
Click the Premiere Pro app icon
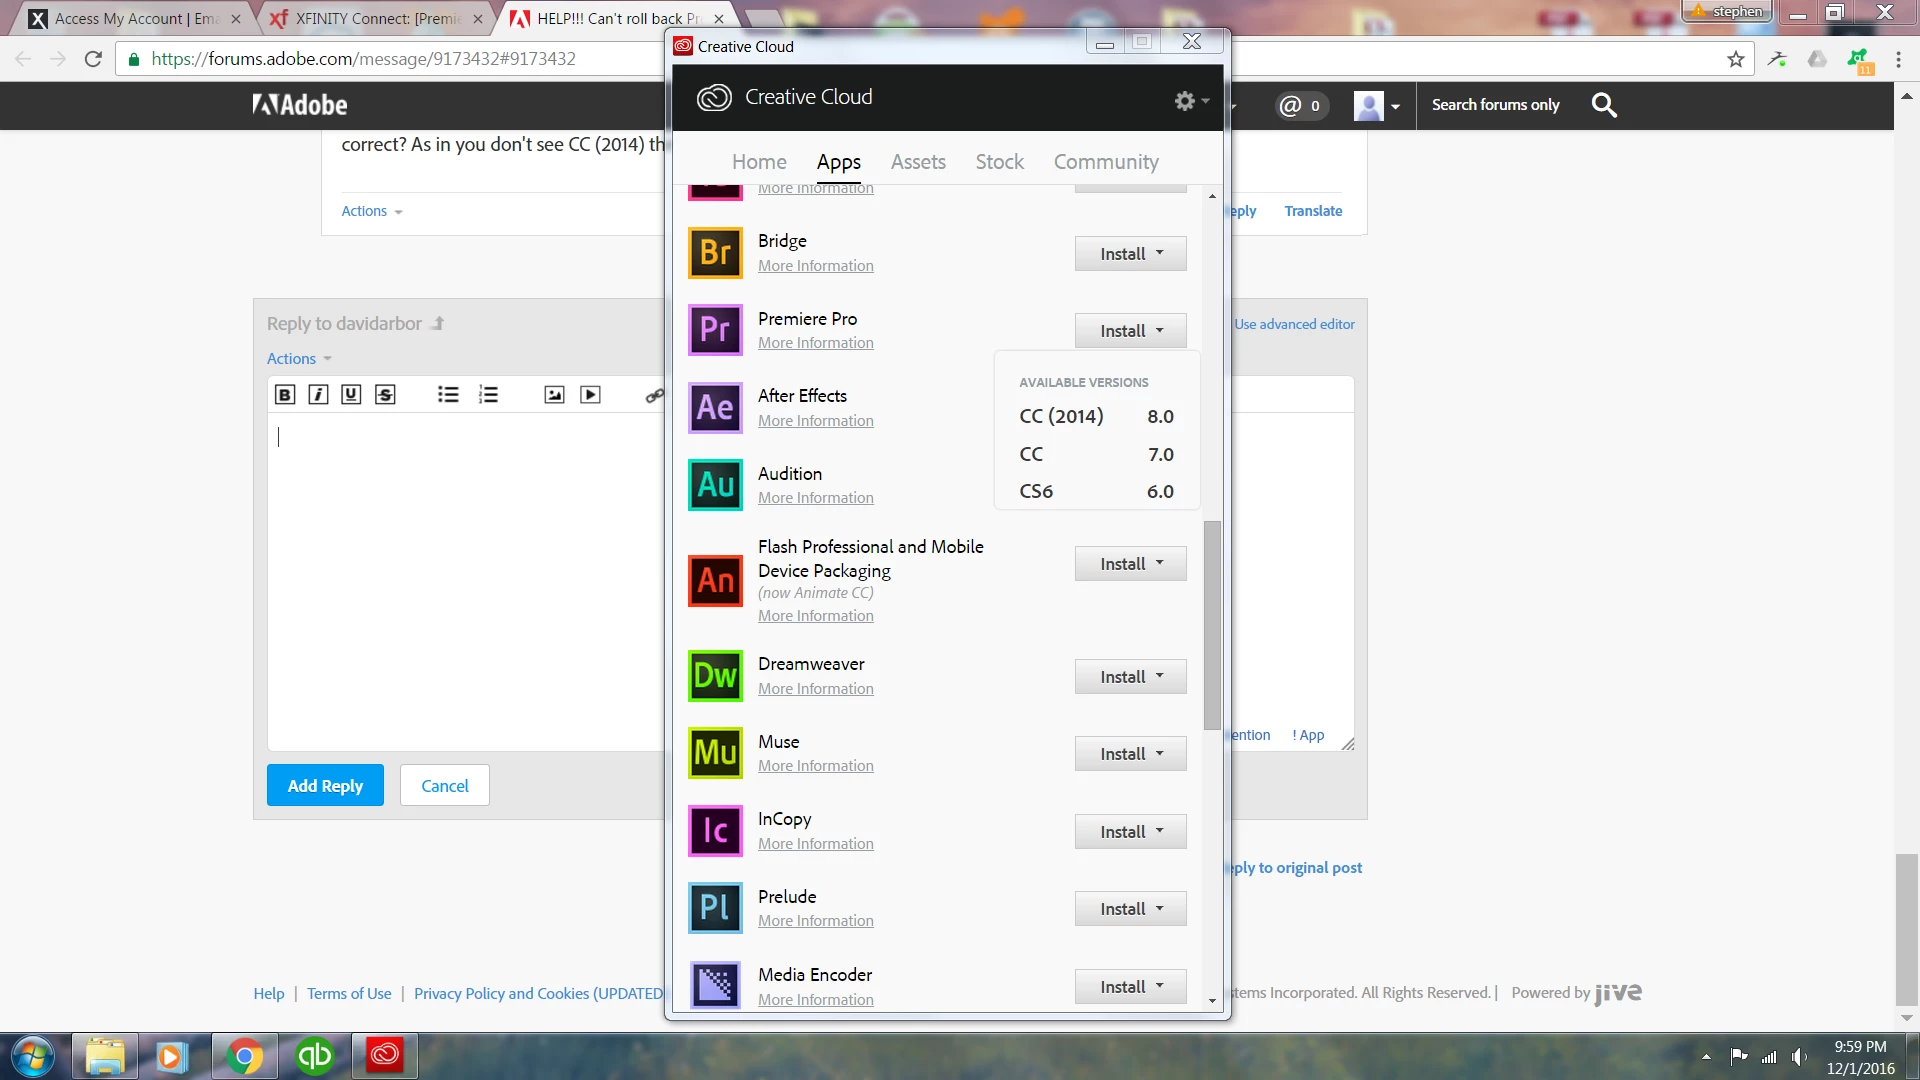715,330
